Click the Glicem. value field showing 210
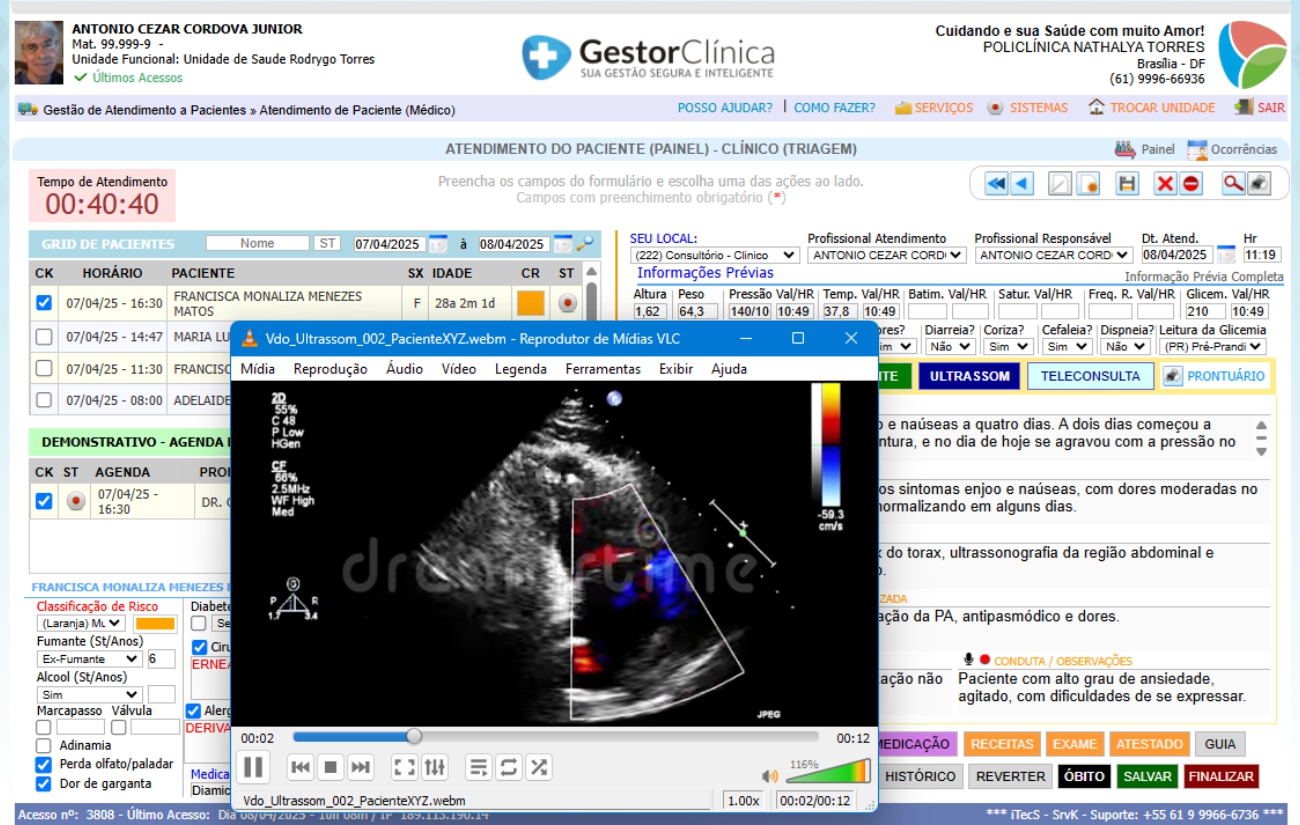Image resolution: width=1300 pixels, height=825 pixels. coord(1205,311)
